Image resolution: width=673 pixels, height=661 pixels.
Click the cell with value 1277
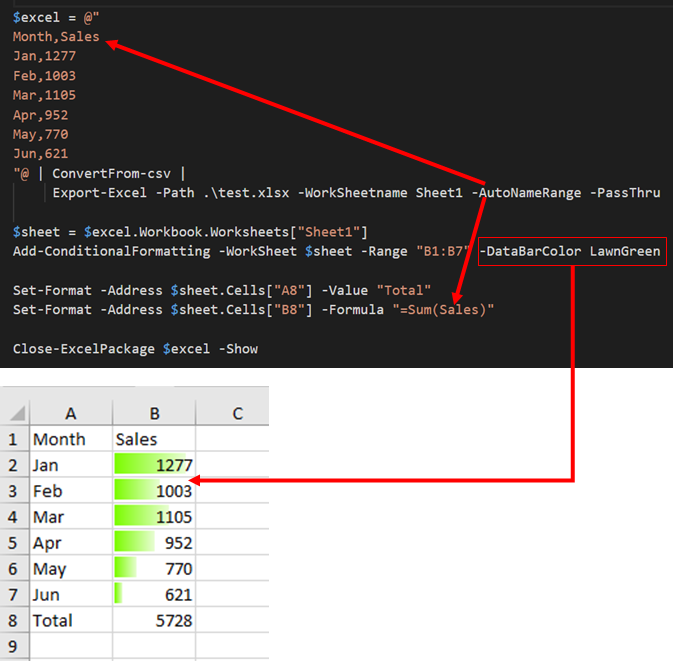(x=154, y=465)
